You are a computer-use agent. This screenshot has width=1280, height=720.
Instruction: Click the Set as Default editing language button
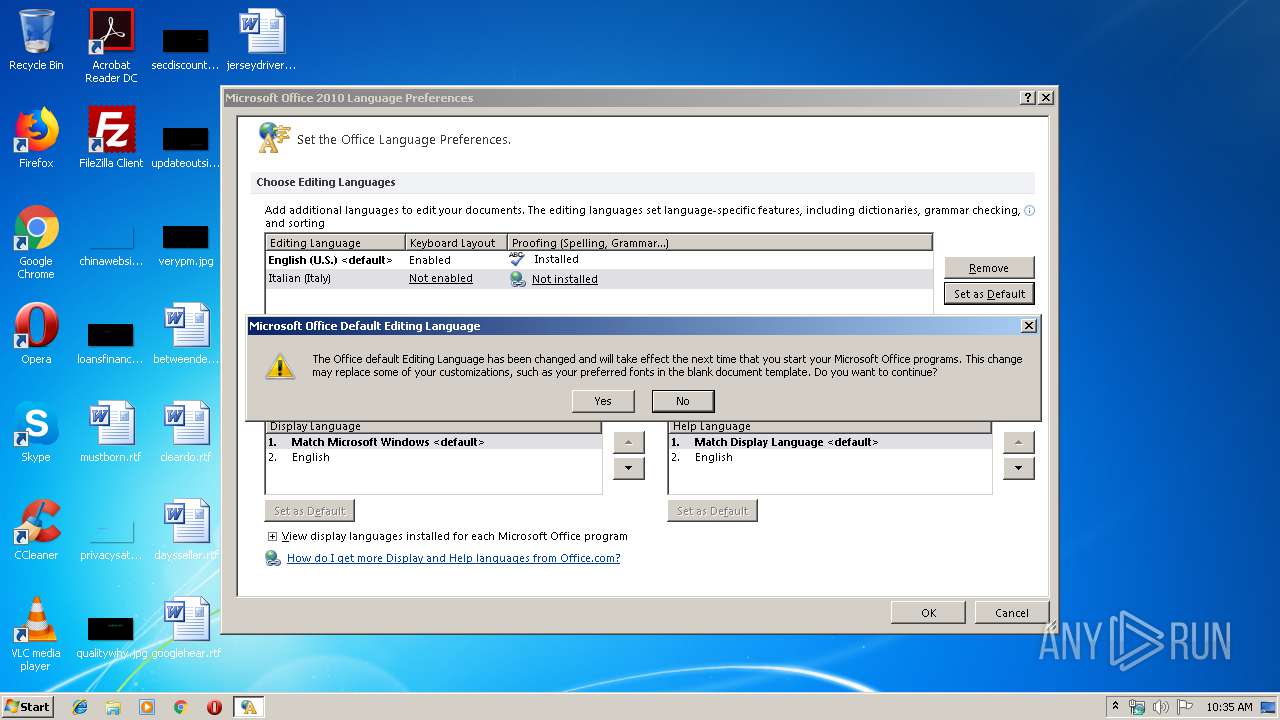989,294
